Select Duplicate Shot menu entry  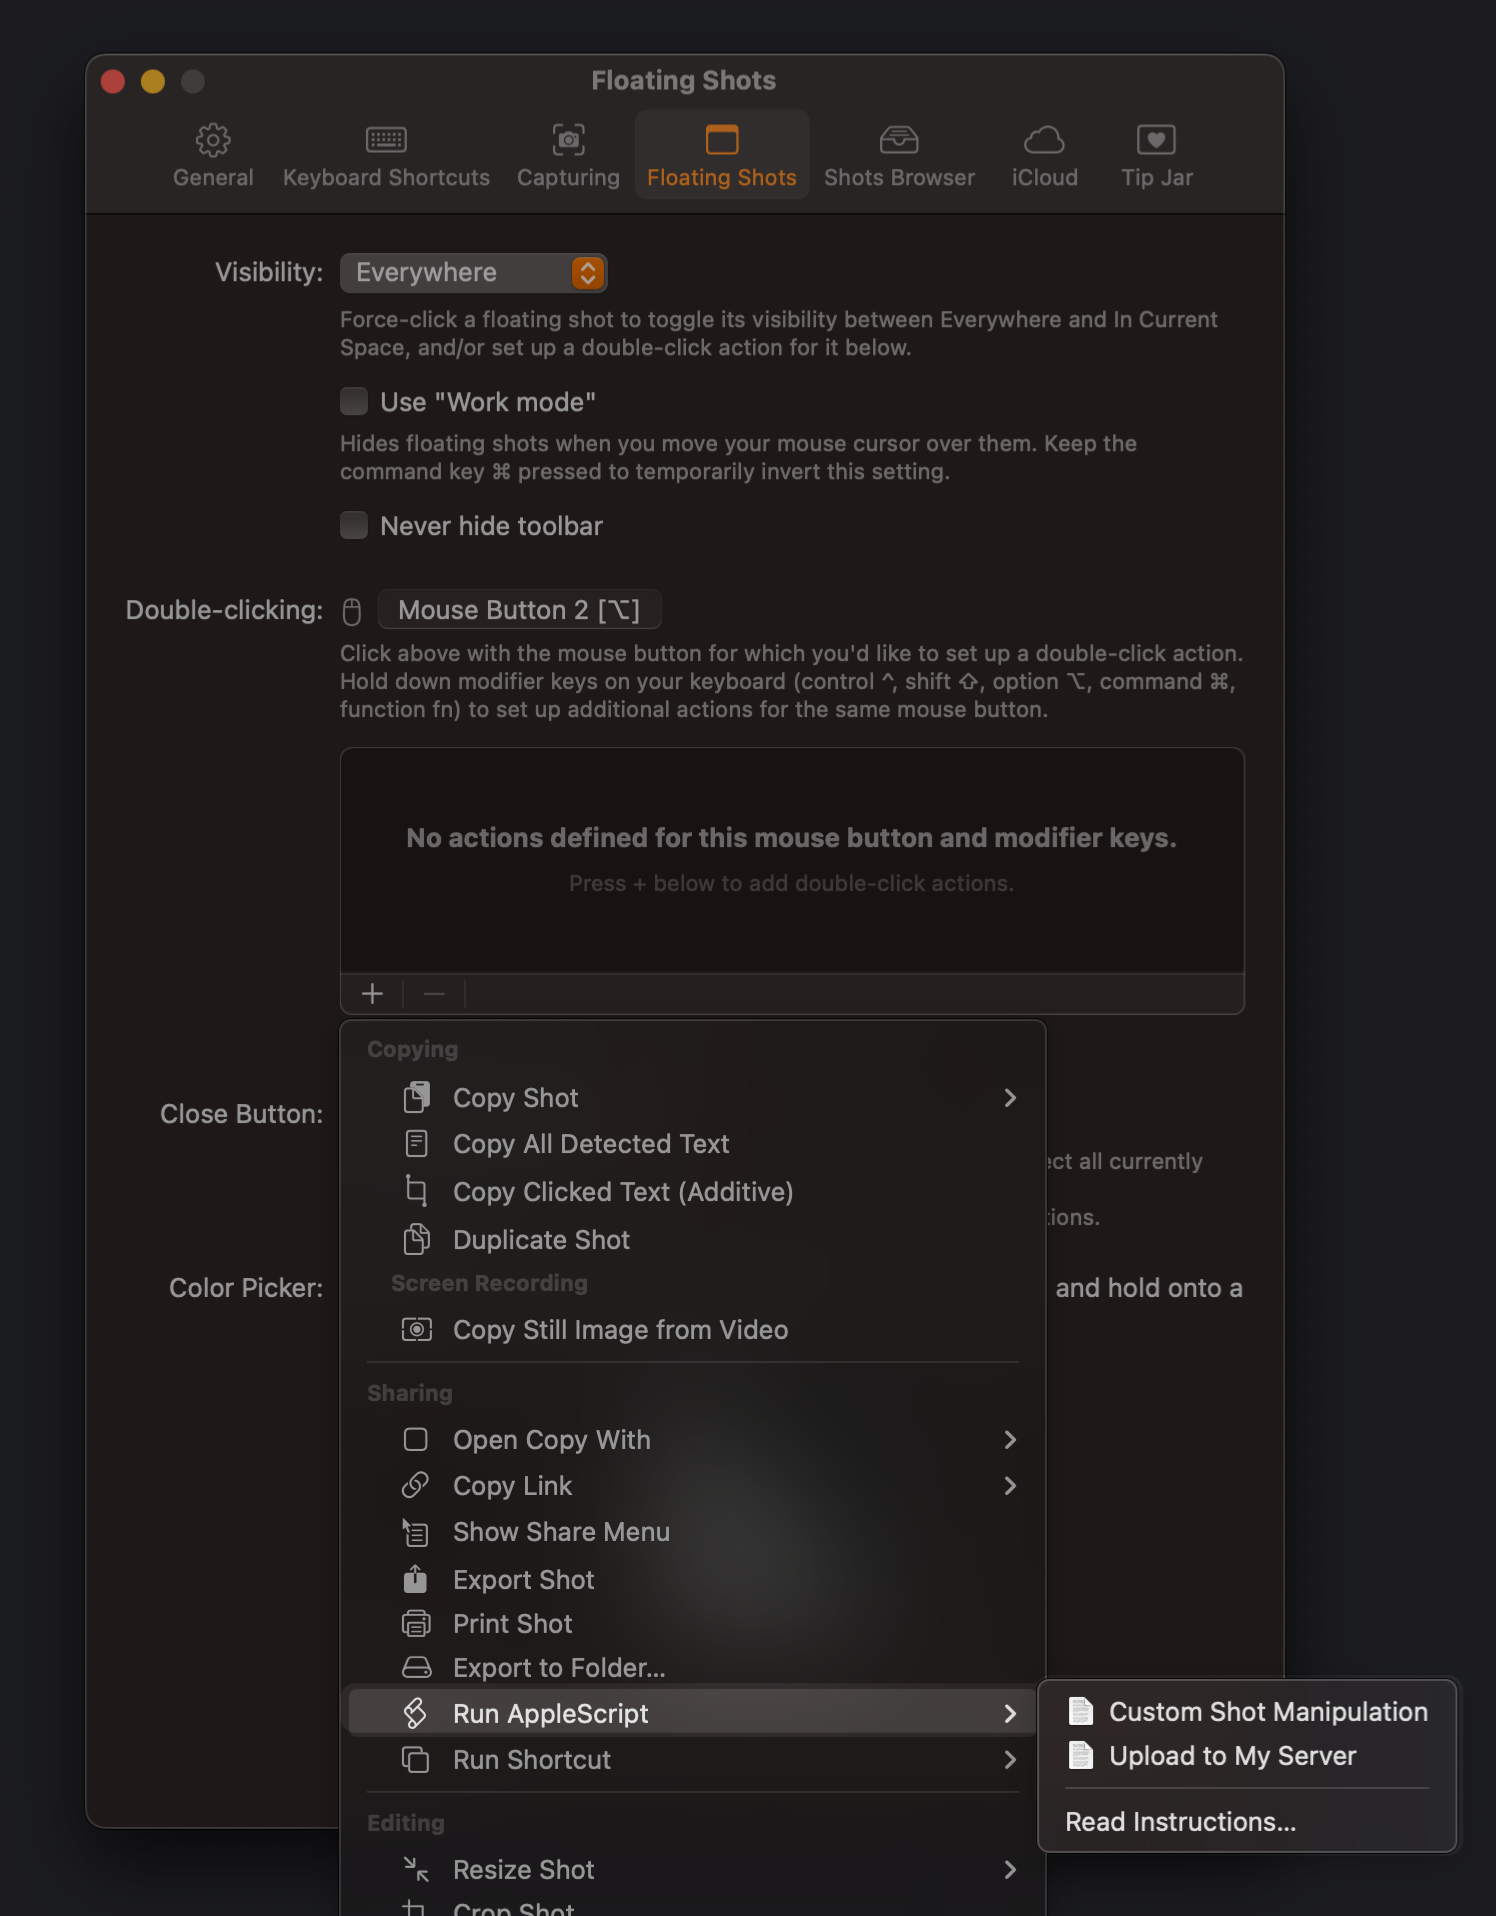point(693,1239)
